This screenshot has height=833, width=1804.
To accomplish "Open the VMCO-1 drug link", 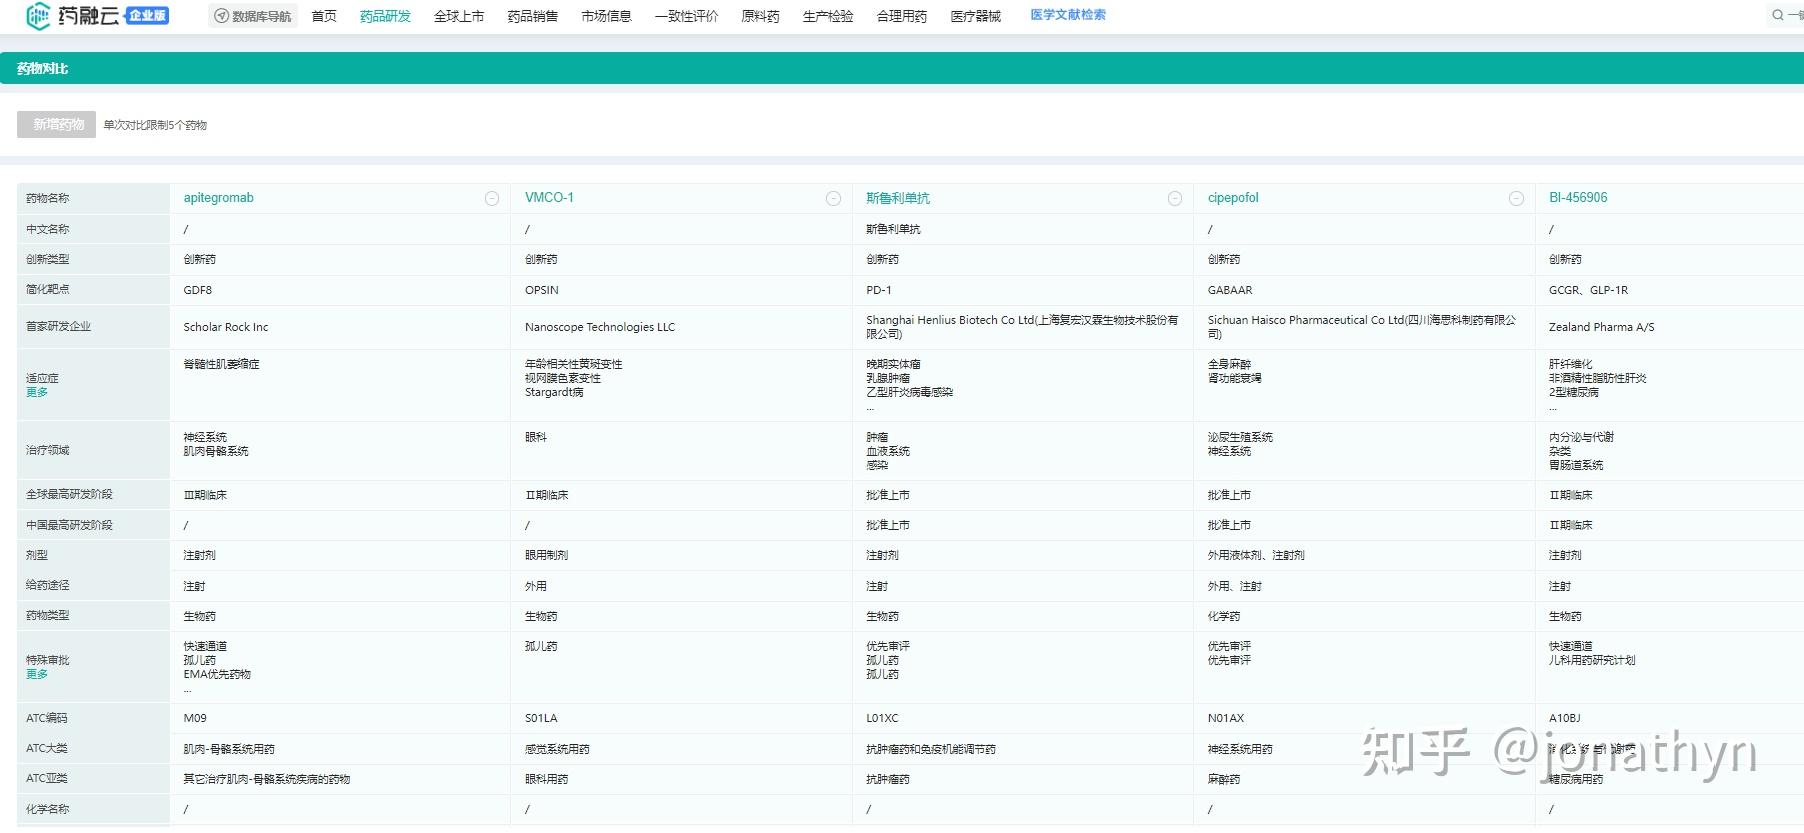I will click(x=549, y=198).
